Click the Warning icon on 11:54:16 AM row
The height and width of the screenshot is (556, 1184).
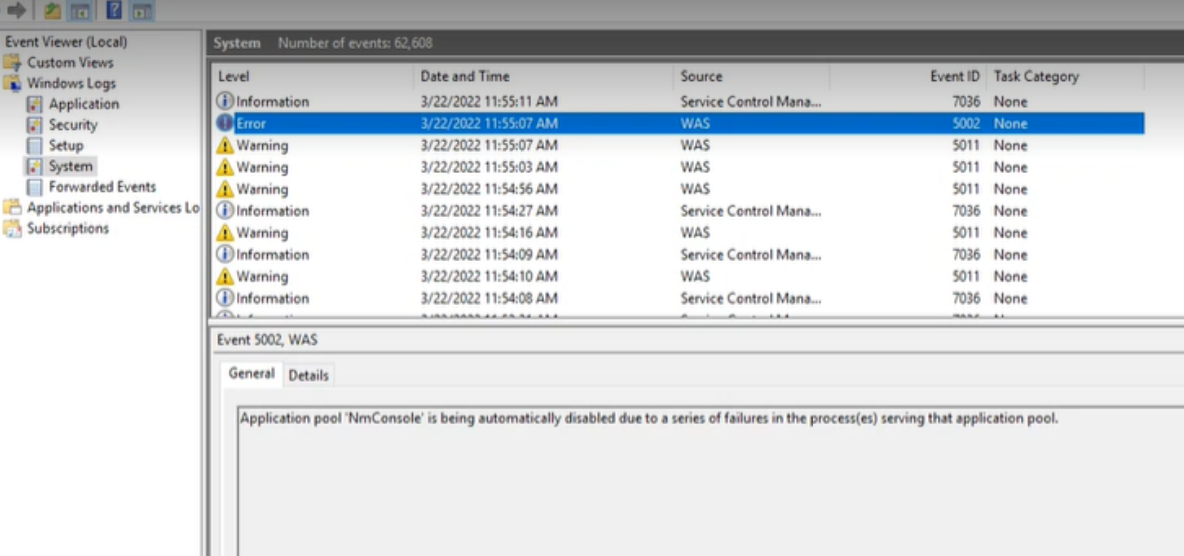pyautogui.click(x=225, y=233)
